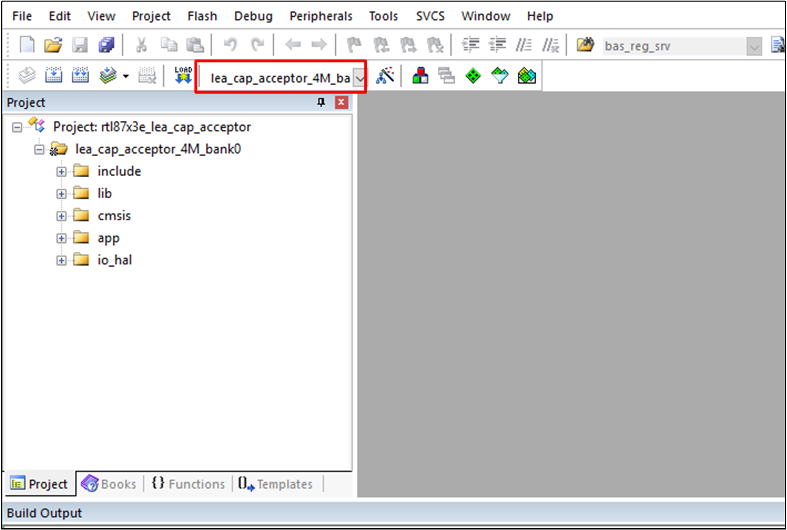This screenshot has height=530, width=787.
Task: Open the Pack Installer icon
Action: point(527,76)
